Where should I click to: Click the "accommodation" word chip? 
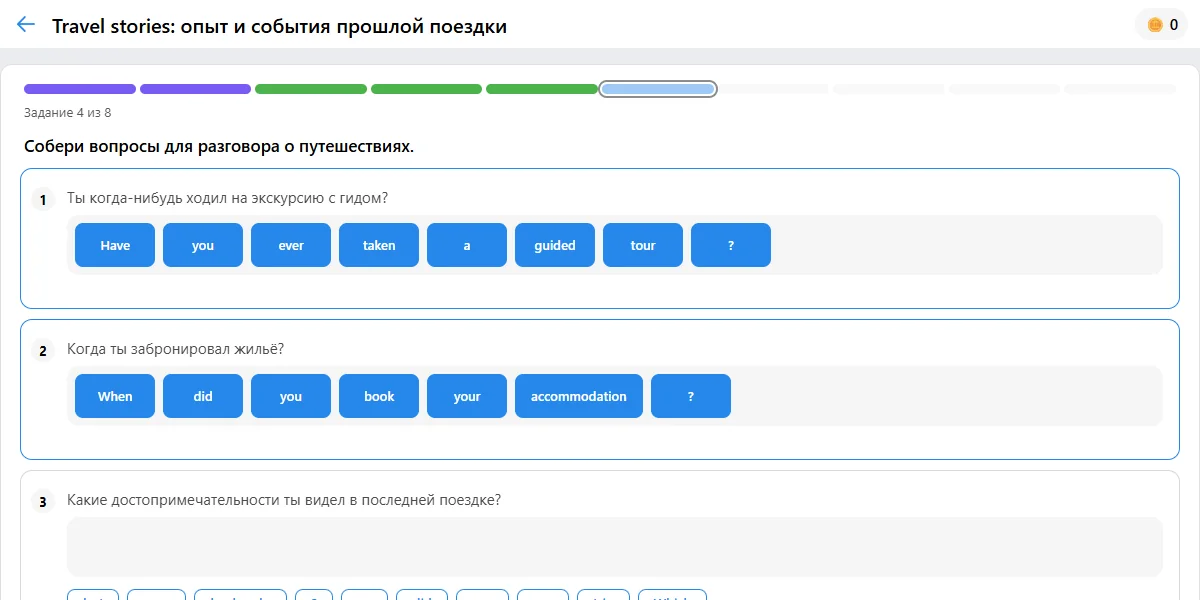579,396
